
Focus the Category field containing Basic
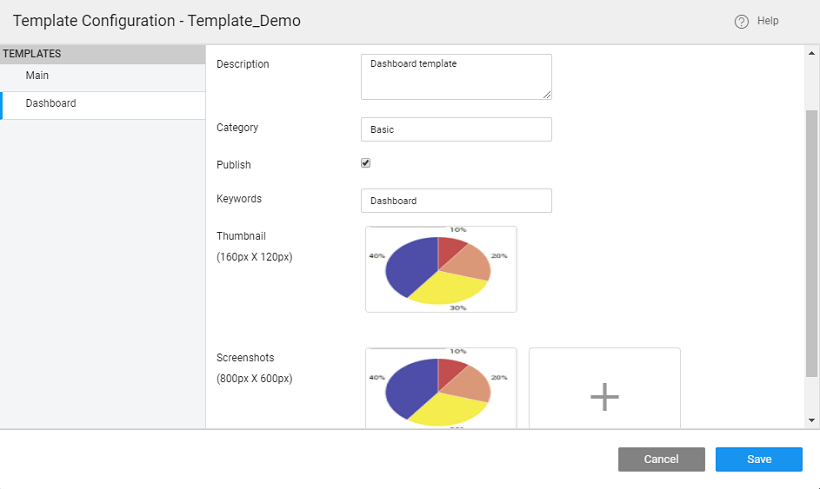455,130
